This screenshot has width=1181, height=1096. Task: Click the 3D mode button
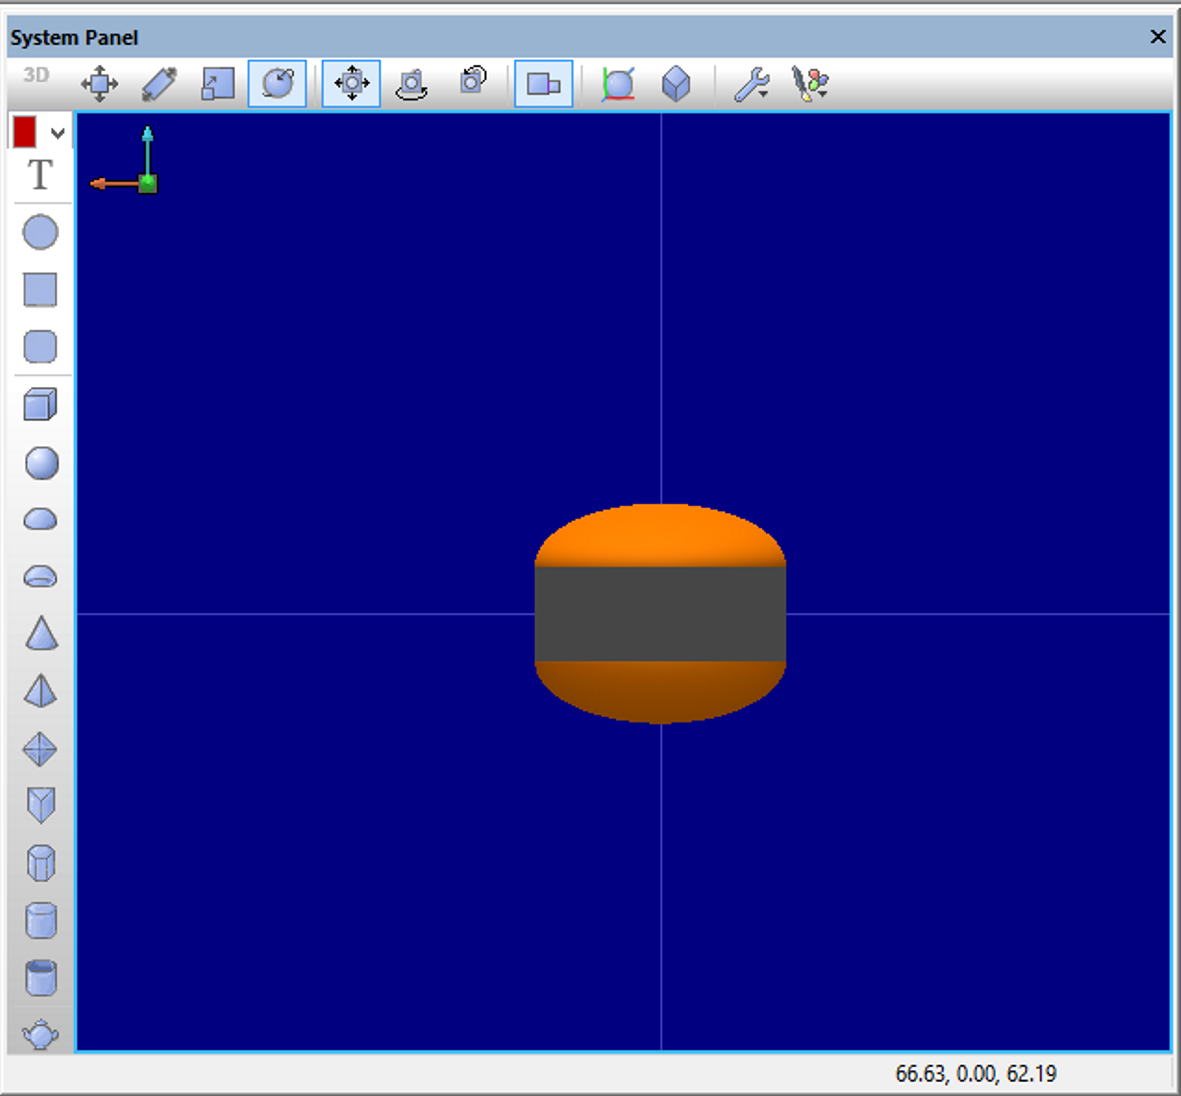point(36,75)
